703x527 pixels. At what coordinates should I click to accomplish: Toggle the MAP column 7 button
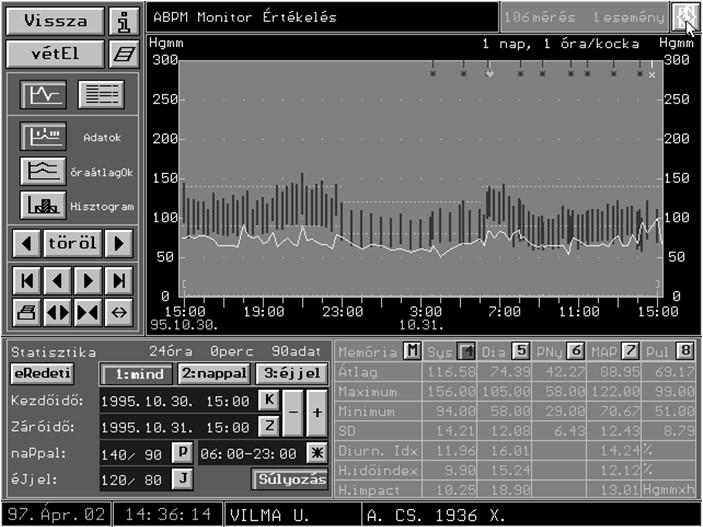tap(630, 351)
